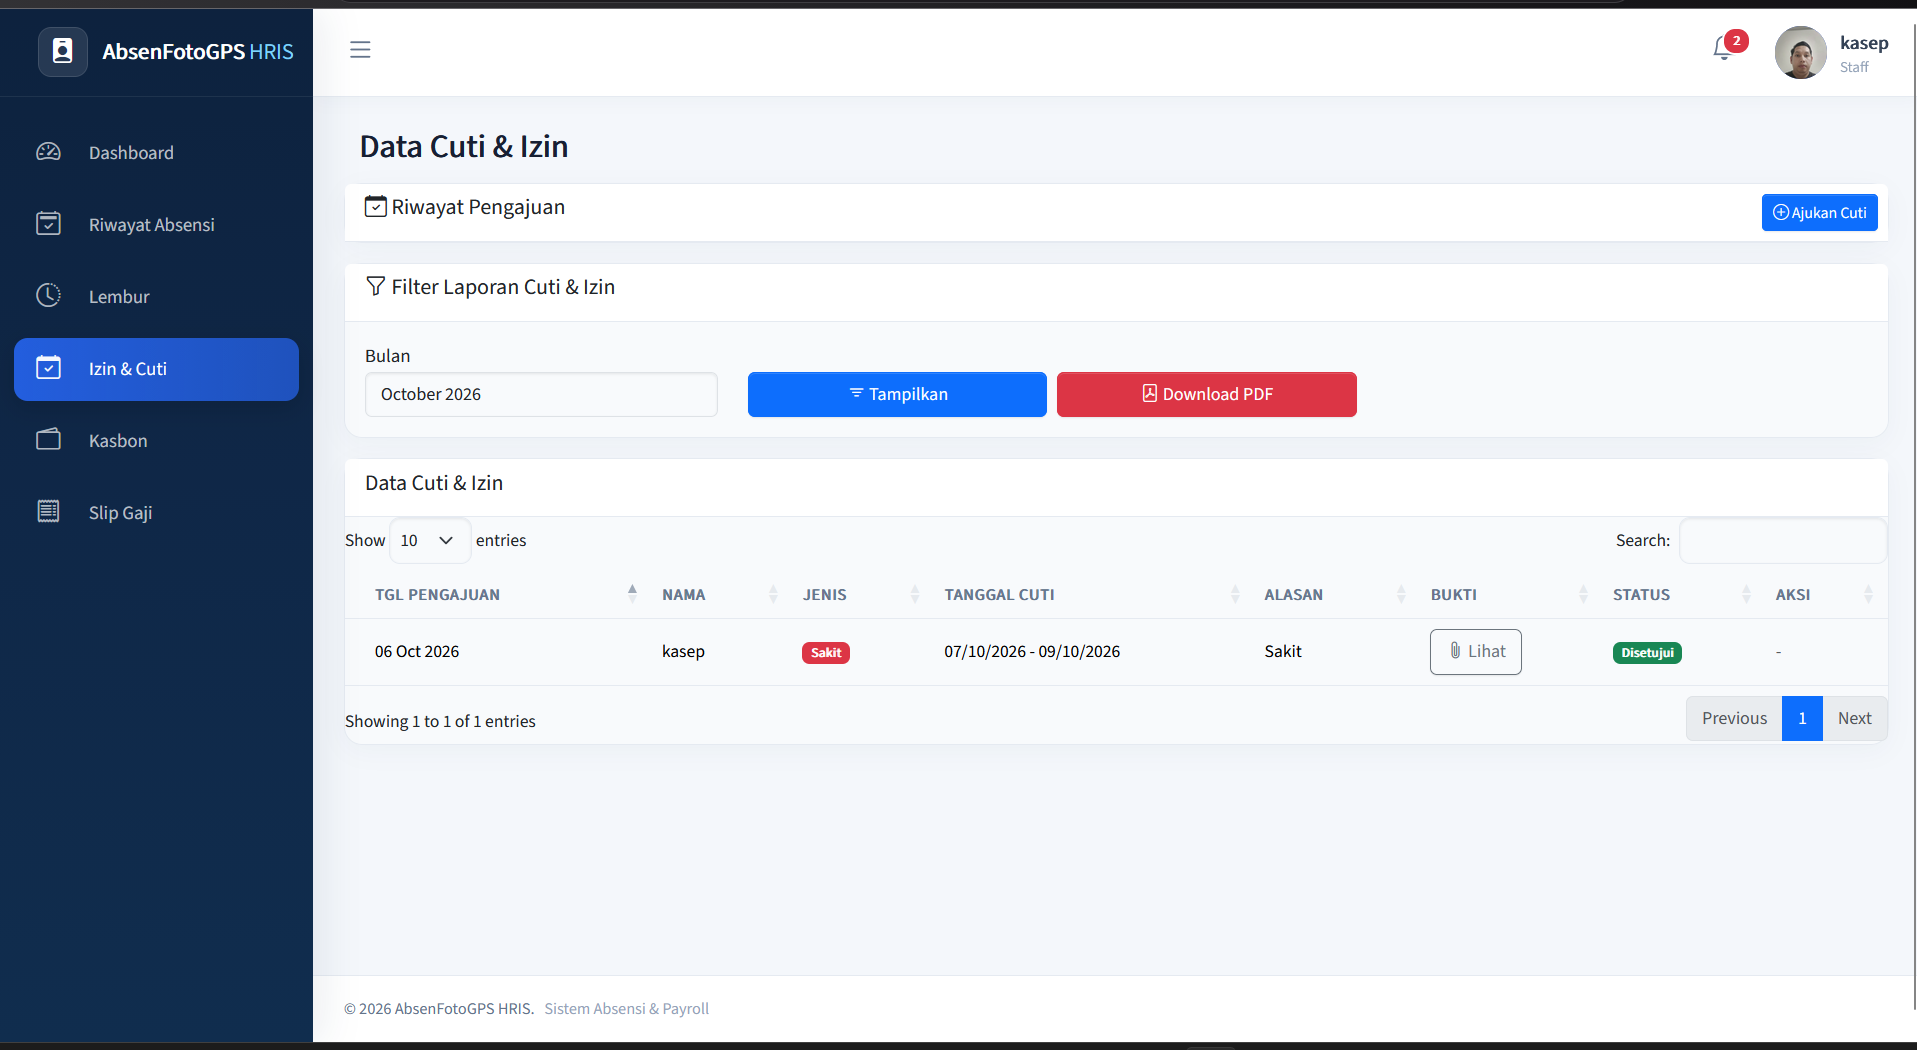Open Dashboard from the sidebar

click(156, 153)
